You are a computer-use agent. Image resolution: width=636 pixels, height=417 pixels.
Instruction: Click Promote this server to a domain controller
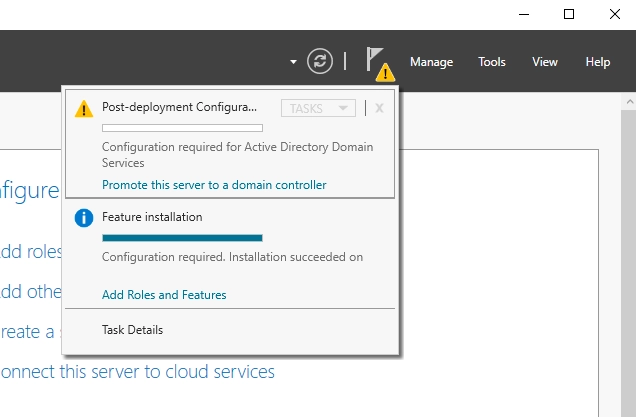(214, 185)
